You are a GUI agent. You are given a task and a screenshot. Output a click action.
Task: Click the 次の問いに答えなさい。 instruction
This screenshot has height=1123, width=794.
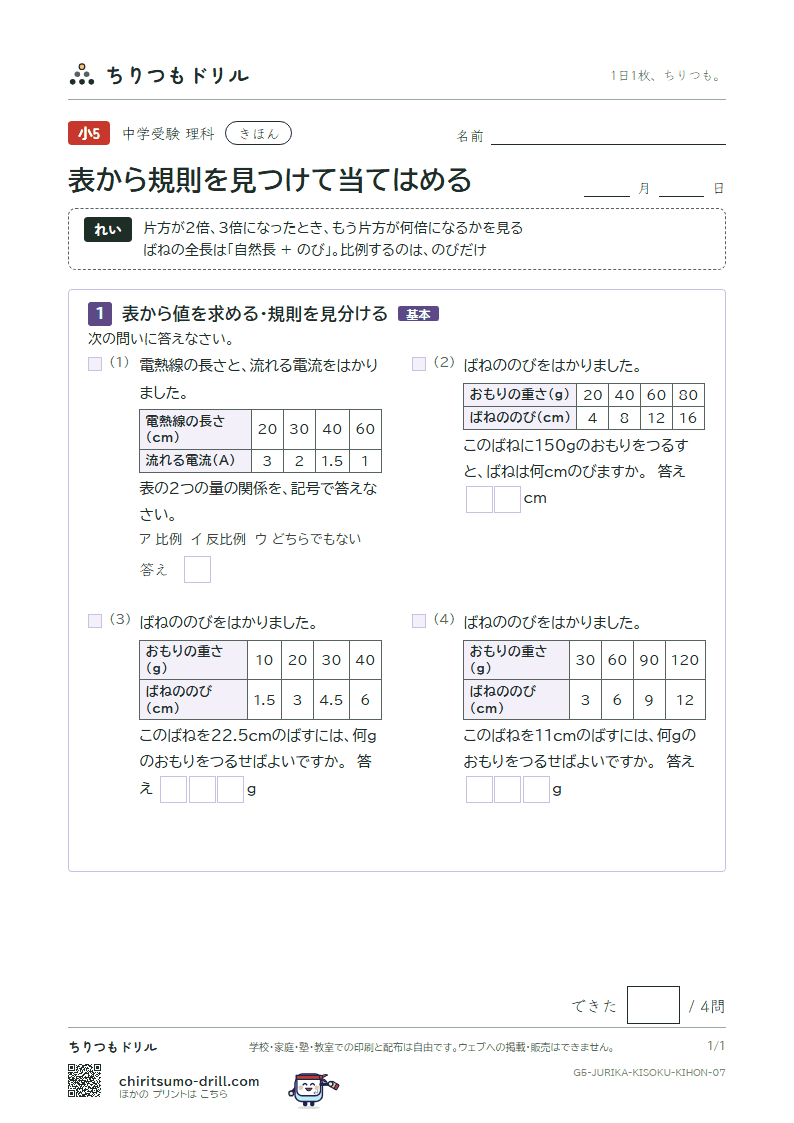coord(160,339)
